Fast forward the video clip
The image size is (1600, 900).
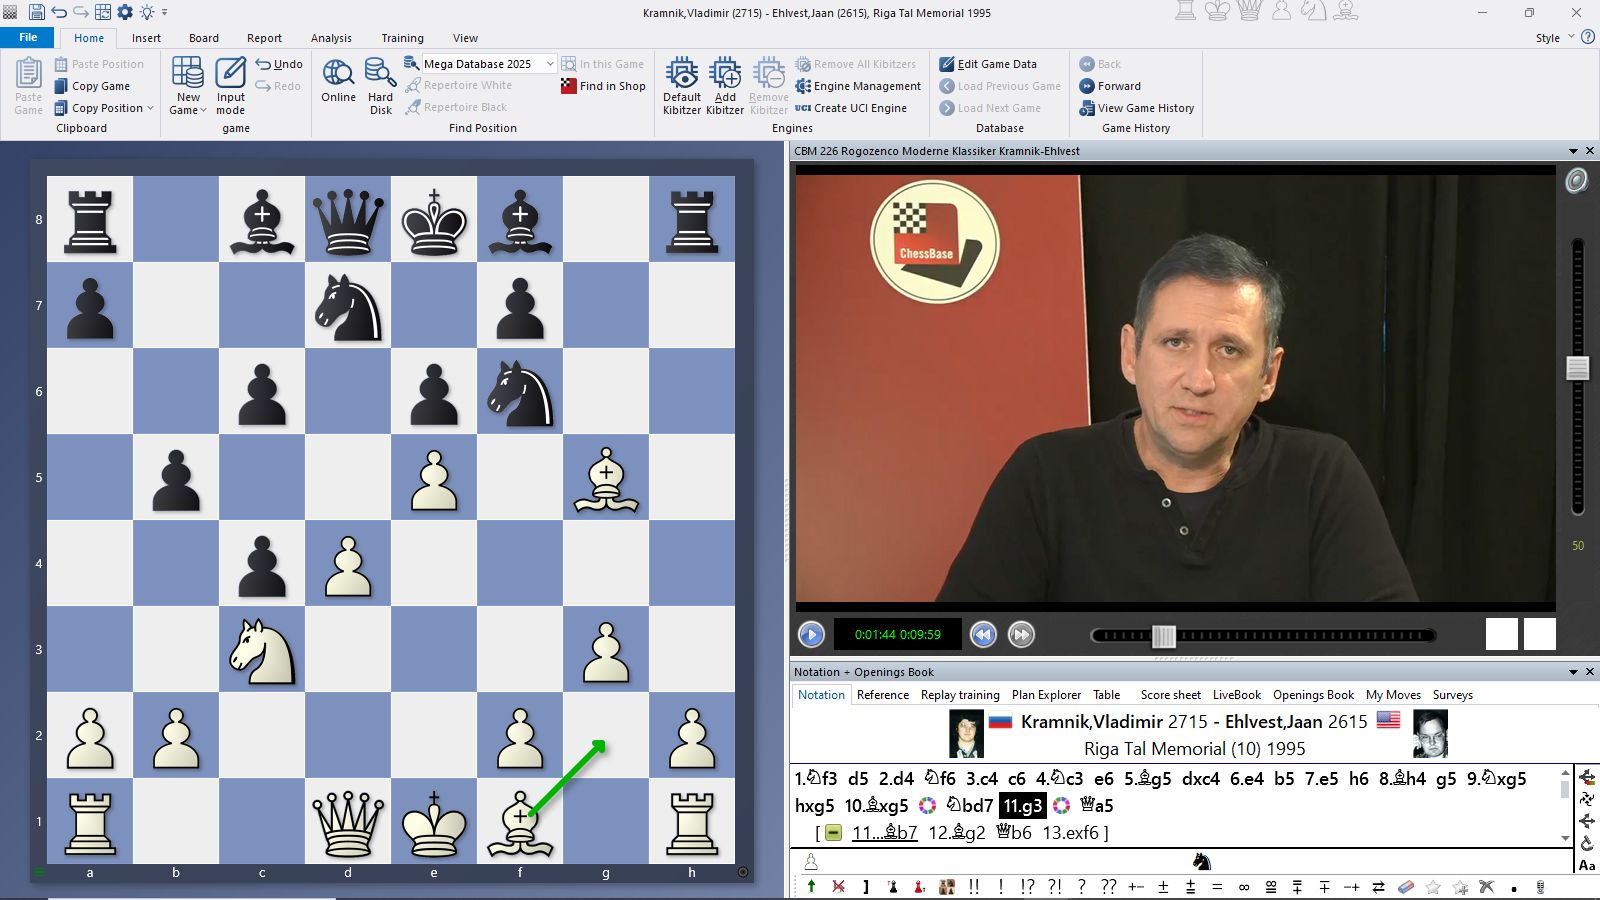1020,634
